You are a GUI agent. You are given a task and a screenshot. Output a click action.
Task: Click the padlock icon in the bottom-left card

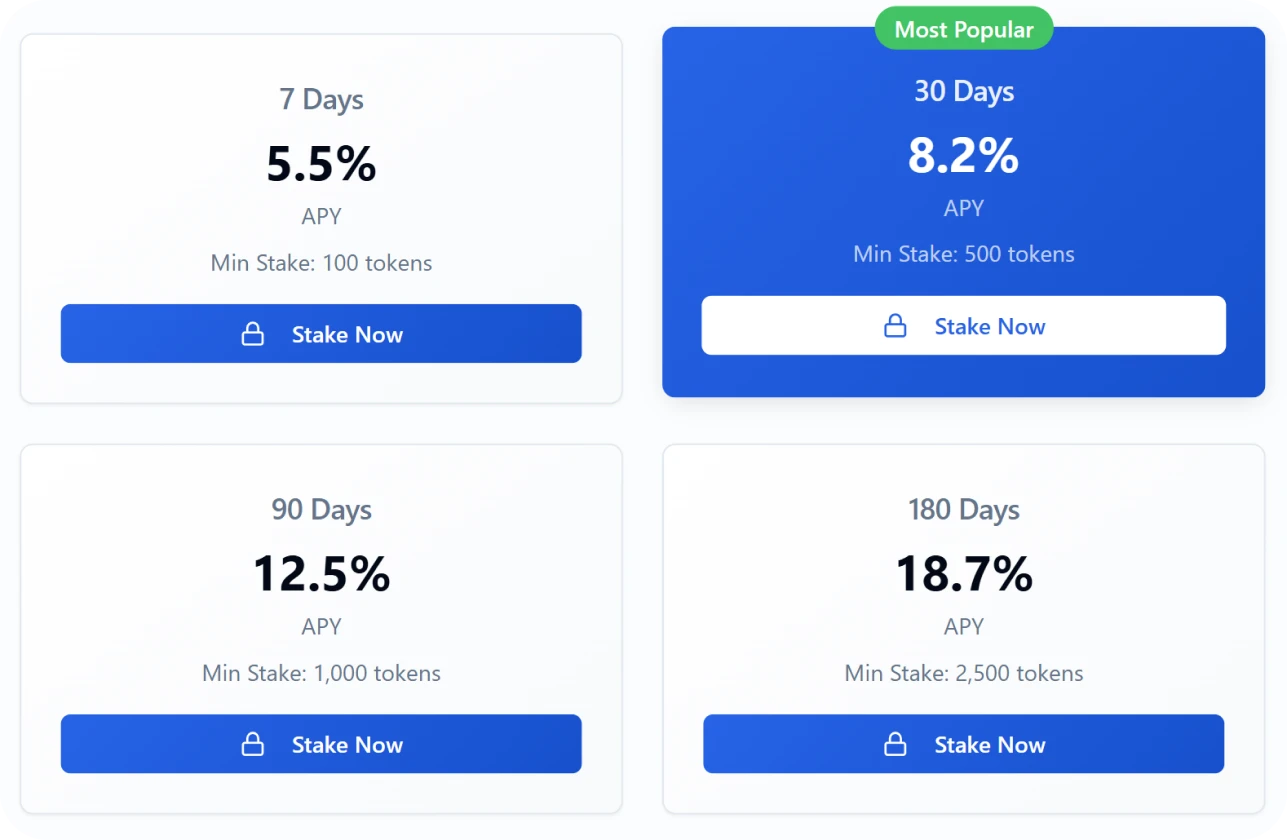pos(253,744)
